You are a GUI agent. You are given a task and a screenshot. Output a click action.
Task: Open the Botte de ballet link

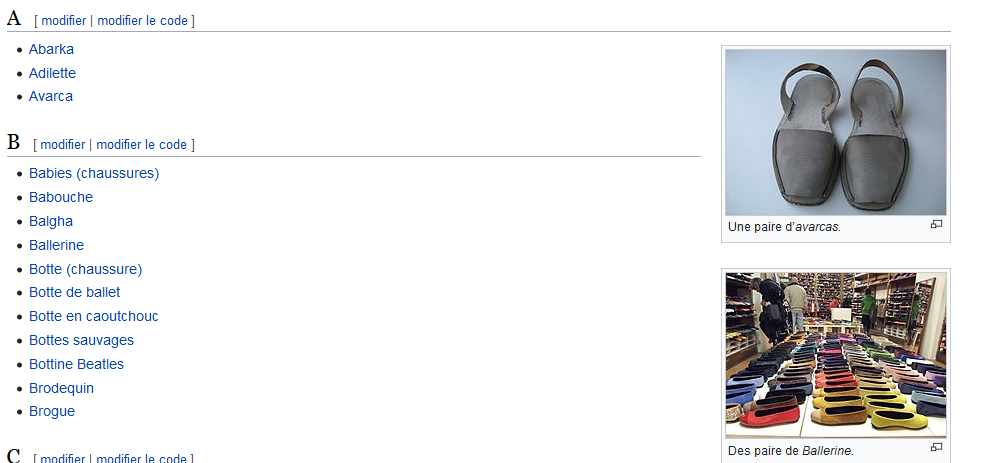click(x=75, y=293)
